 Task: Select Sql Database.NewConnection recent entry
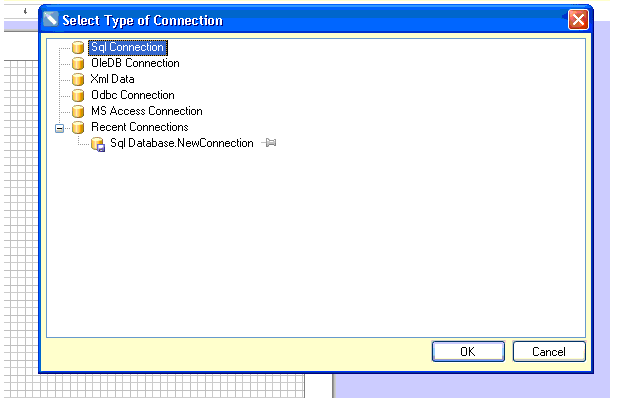tap(181, 143)
